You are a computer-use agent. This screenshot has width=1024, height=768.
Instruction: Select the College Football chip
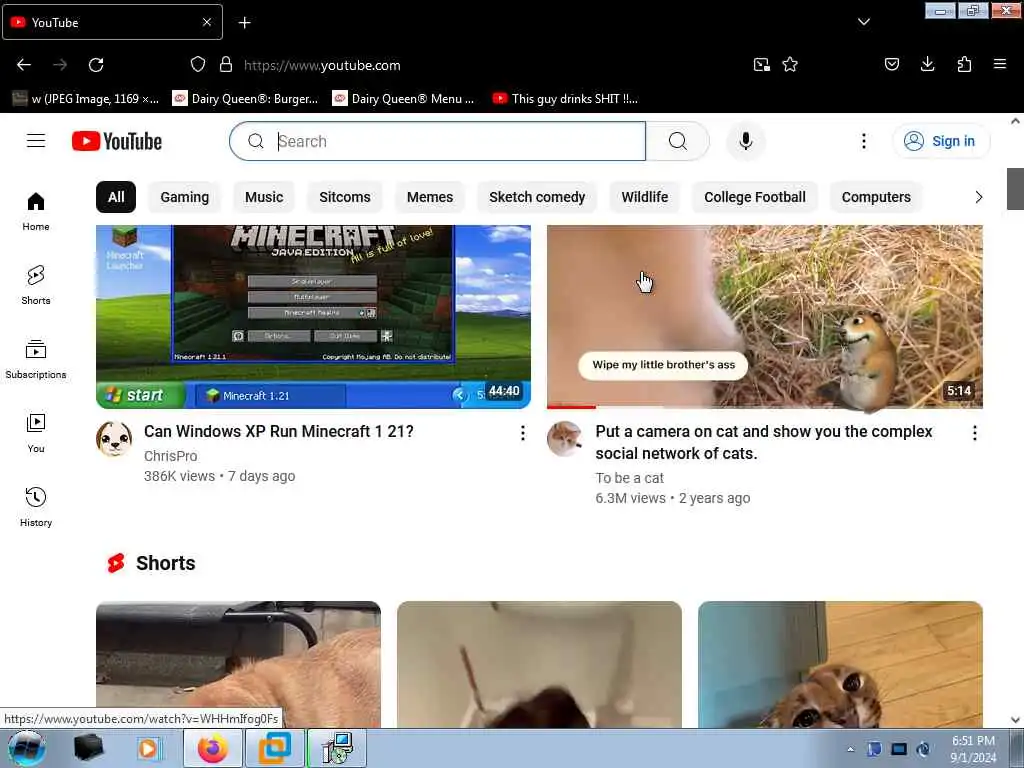755,197
